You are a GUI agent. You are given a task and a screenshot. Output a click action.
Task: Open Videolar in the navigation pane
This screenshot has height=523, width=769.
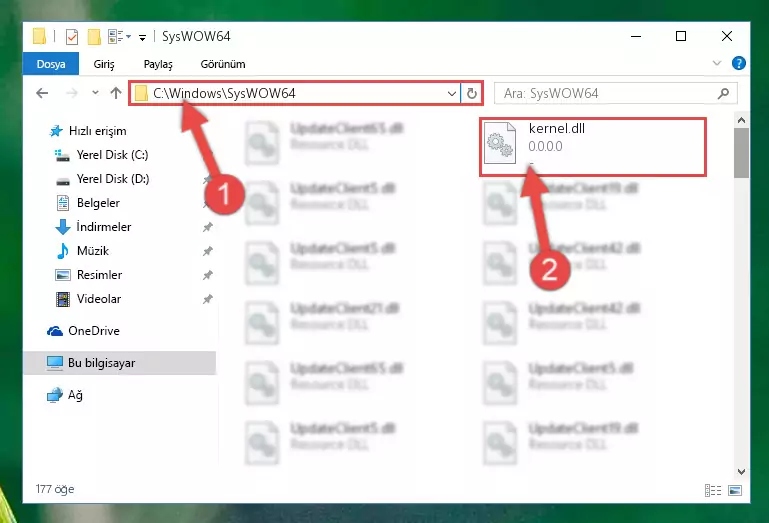coord(99,299)
